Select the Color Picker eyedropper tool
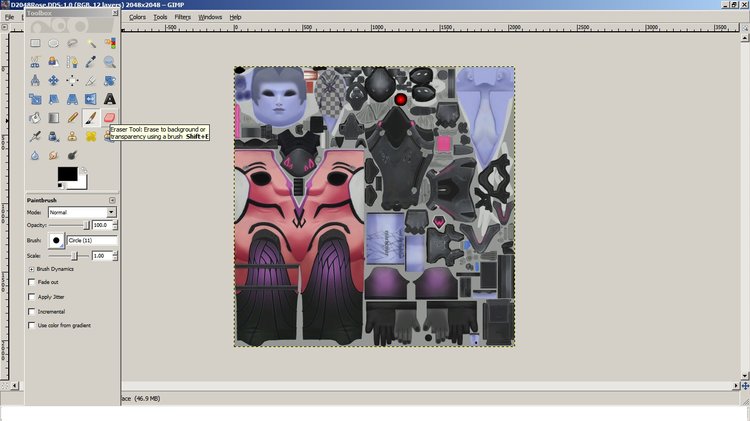 click(x=91, y=62)
